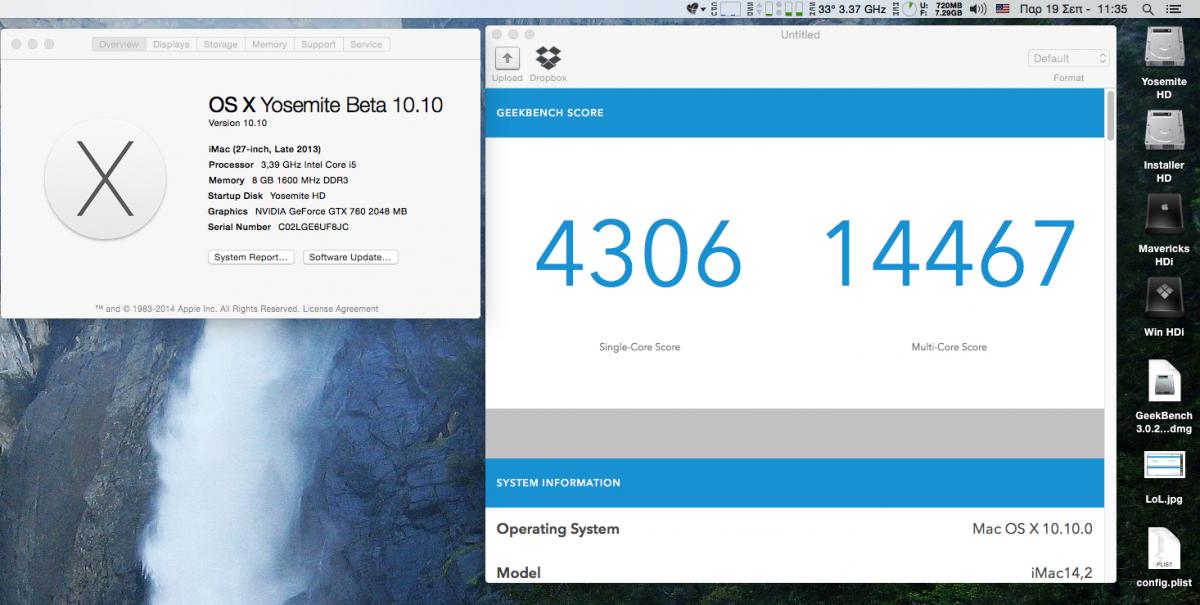This screenshot has height=605, width=1200.
Task: Click the Single-Core score 4306
Action: (638, 252)
